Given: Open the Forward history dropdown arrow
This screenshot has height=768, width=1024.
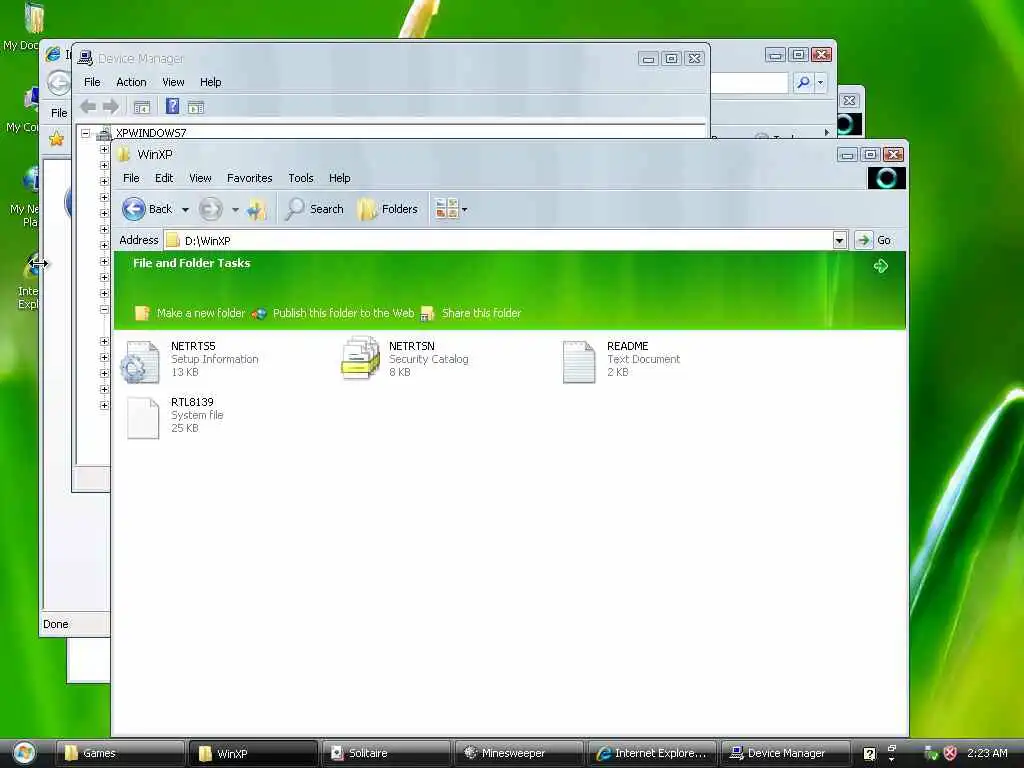Looking at the screenshot, I should (x=235, y=210).
